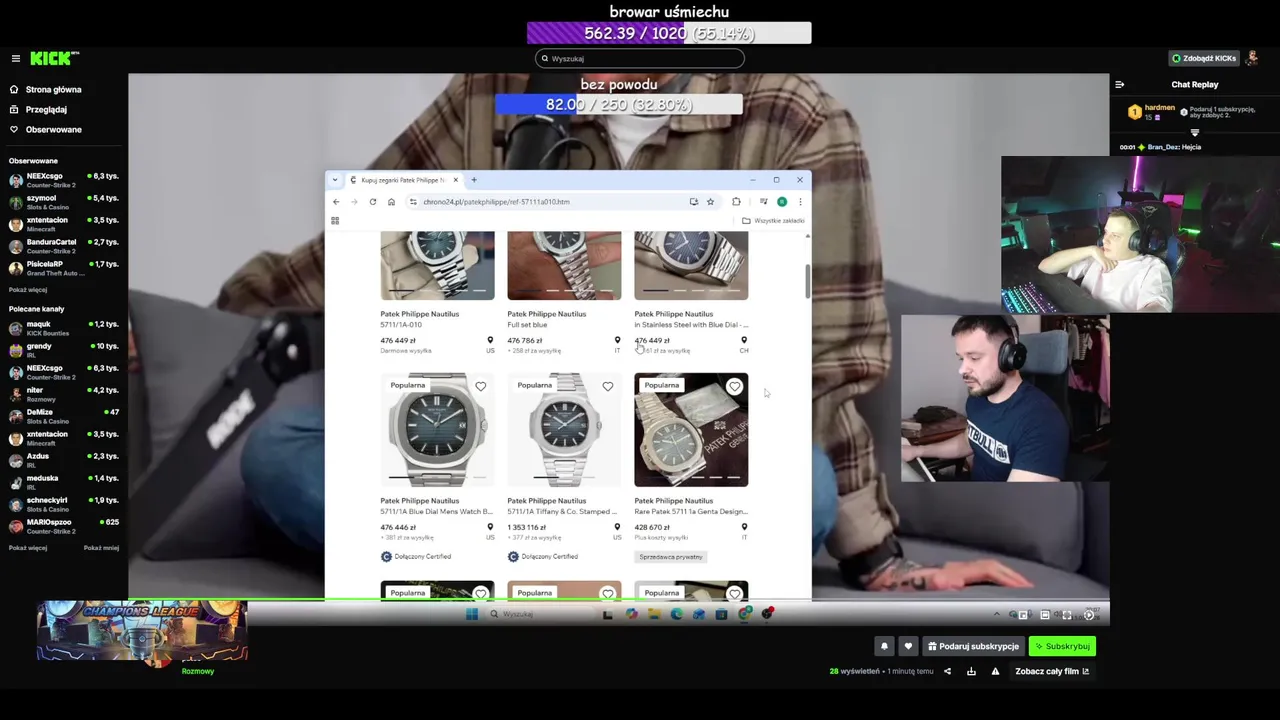Report clip with warning icon
This screenshot has width=1280, height=720.
[995, 671]
